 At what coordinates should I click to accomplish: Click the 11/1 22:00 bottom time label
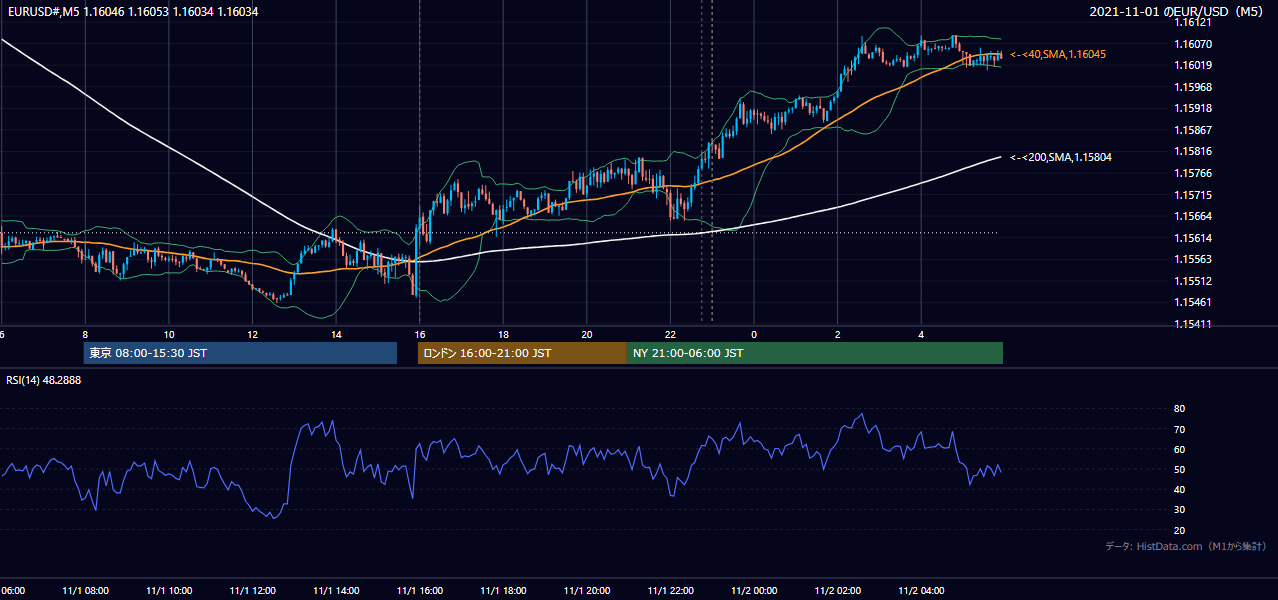(670, 591)
